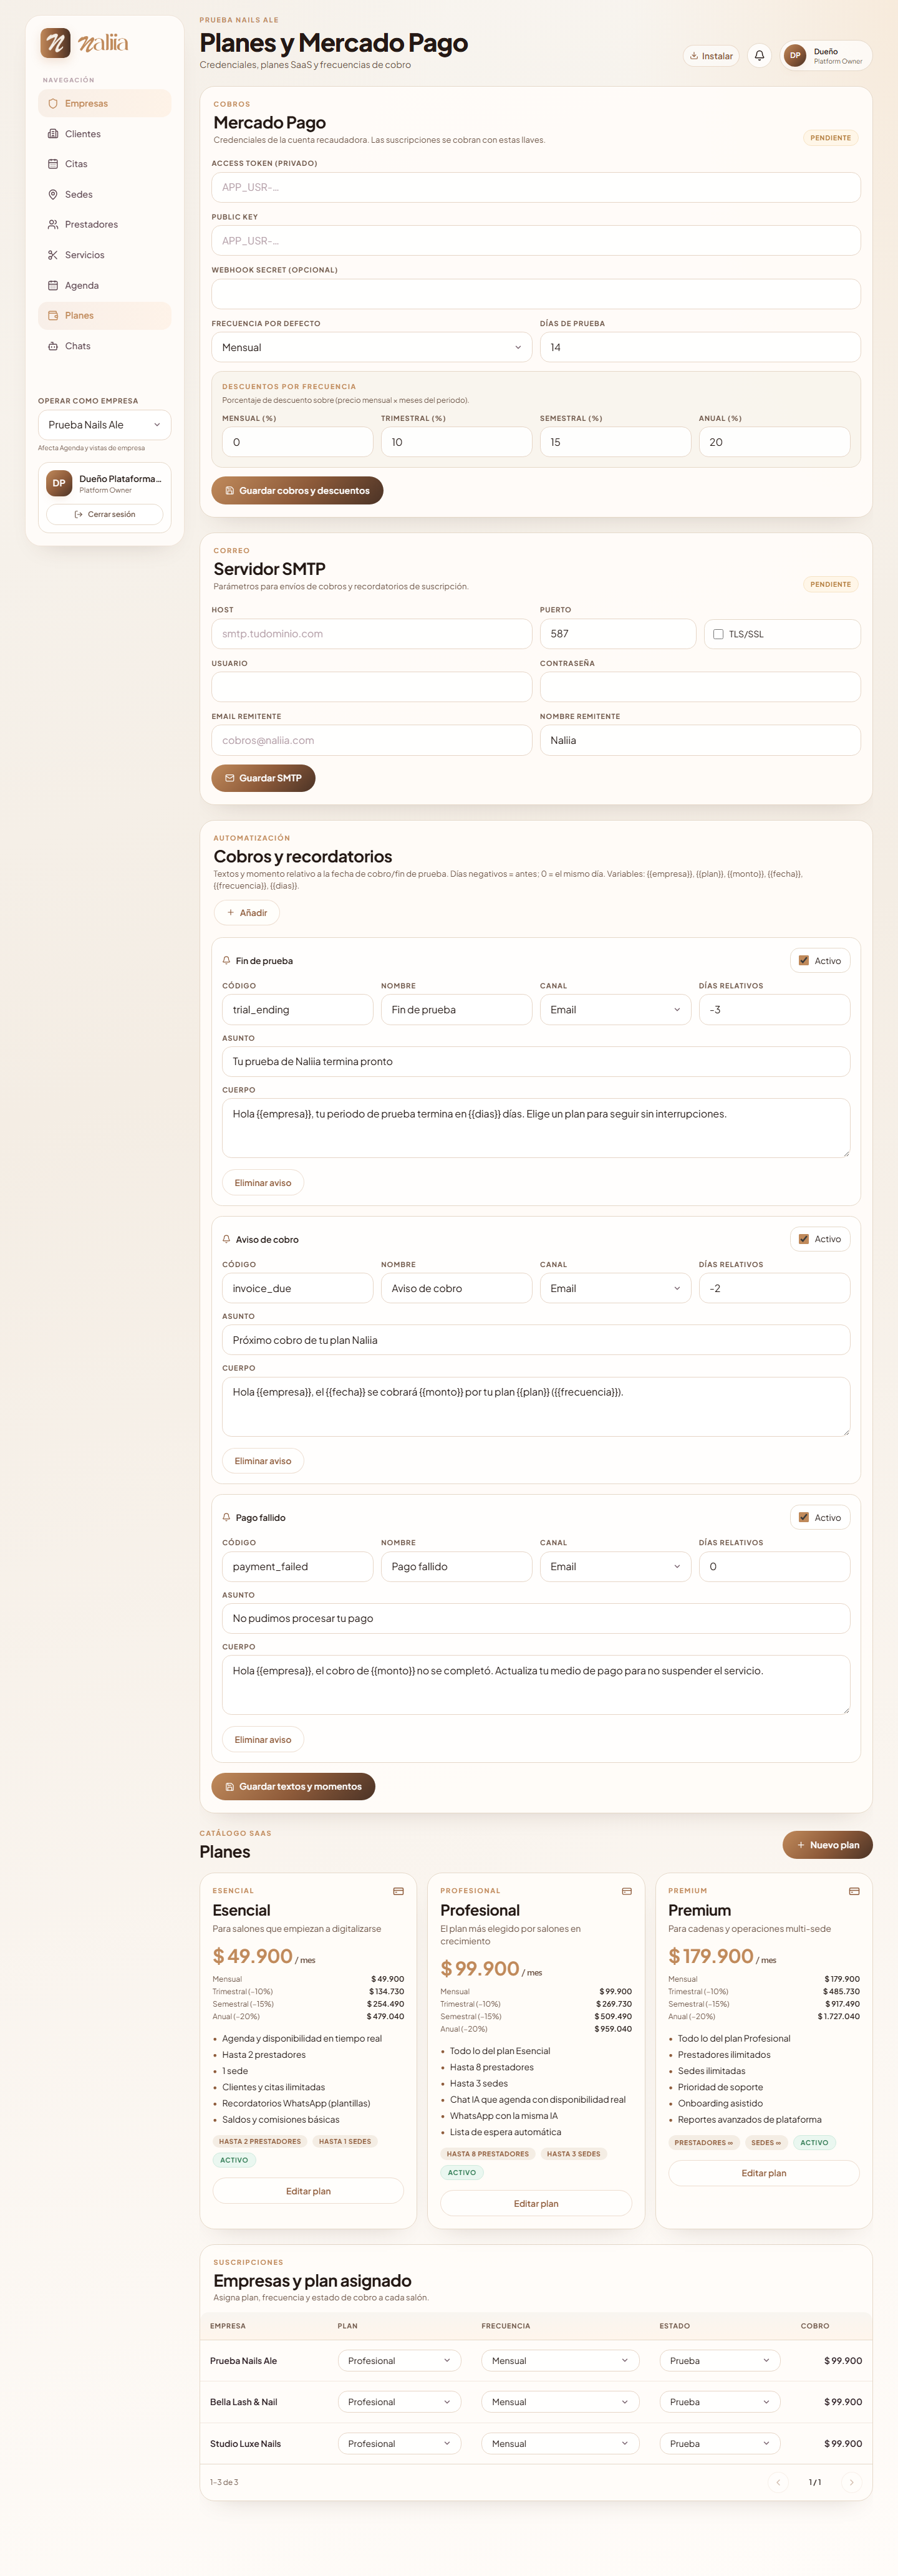This screenshot has width=898, height=2576.
Task: Click the Nuevo plan button
Action: pos(827,1845)
